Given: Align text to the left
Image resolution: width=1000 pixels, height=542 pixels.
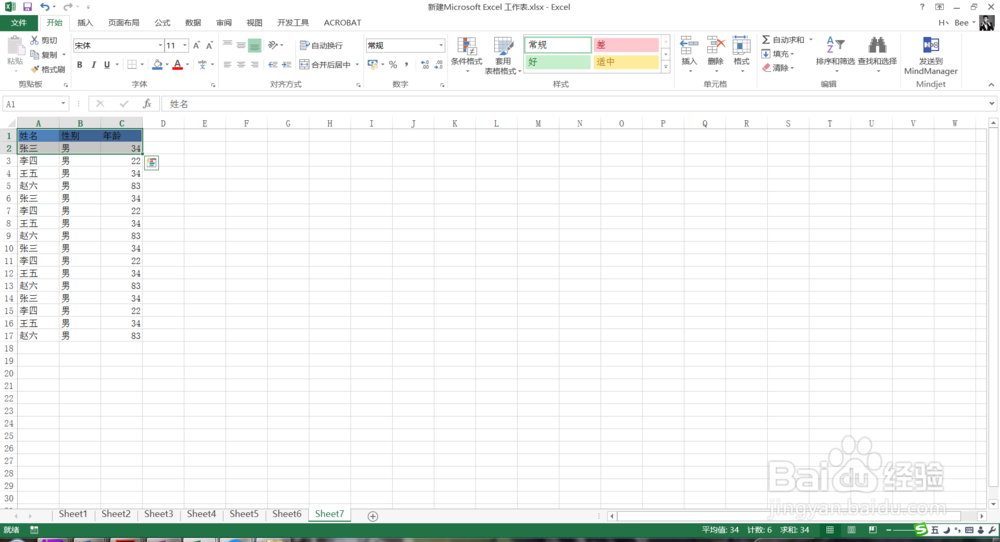Looking at the screenshot, I should (228, 64).
